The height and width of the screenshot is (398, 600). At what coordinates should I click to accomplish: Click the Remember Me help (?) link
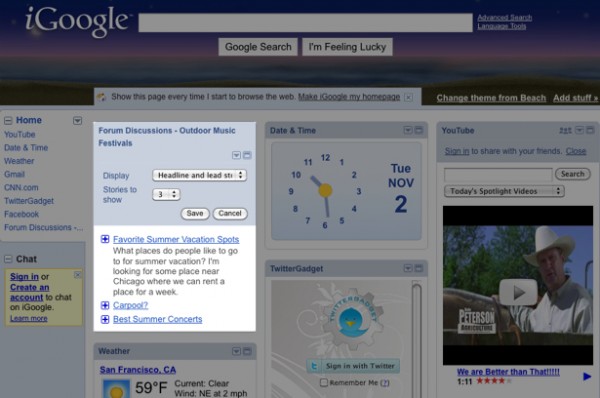point(385,383)
